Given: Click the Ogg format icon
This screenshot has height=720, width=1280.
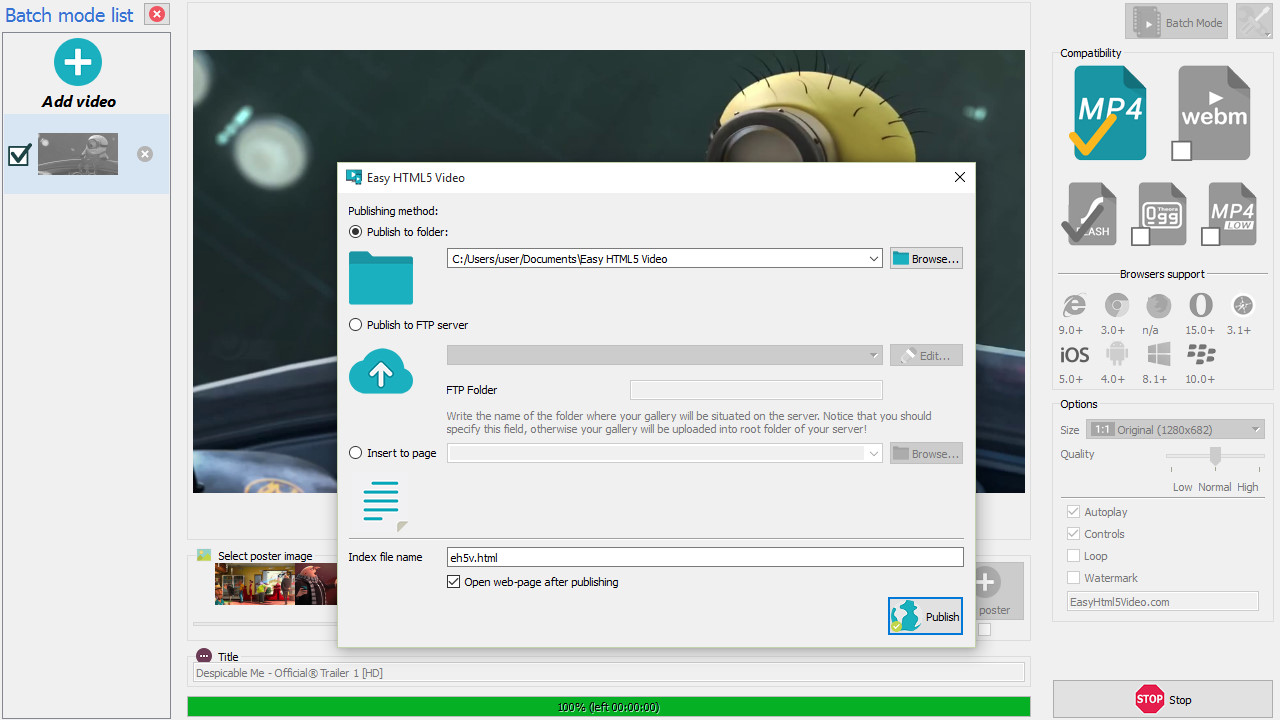Looking at the screenshot, I should pos(1161,213).
